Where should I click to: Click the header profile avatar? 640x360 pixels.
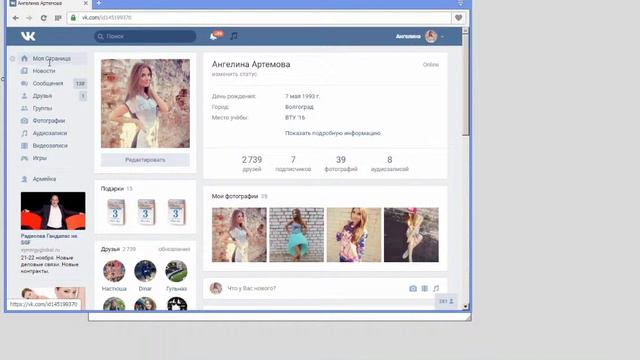point(431,36)
